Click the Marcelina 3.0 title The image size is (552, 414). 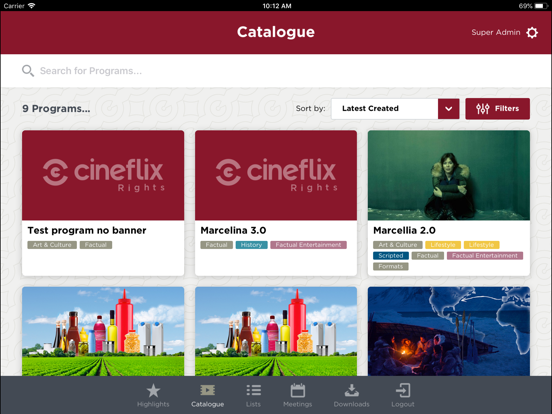233,231
